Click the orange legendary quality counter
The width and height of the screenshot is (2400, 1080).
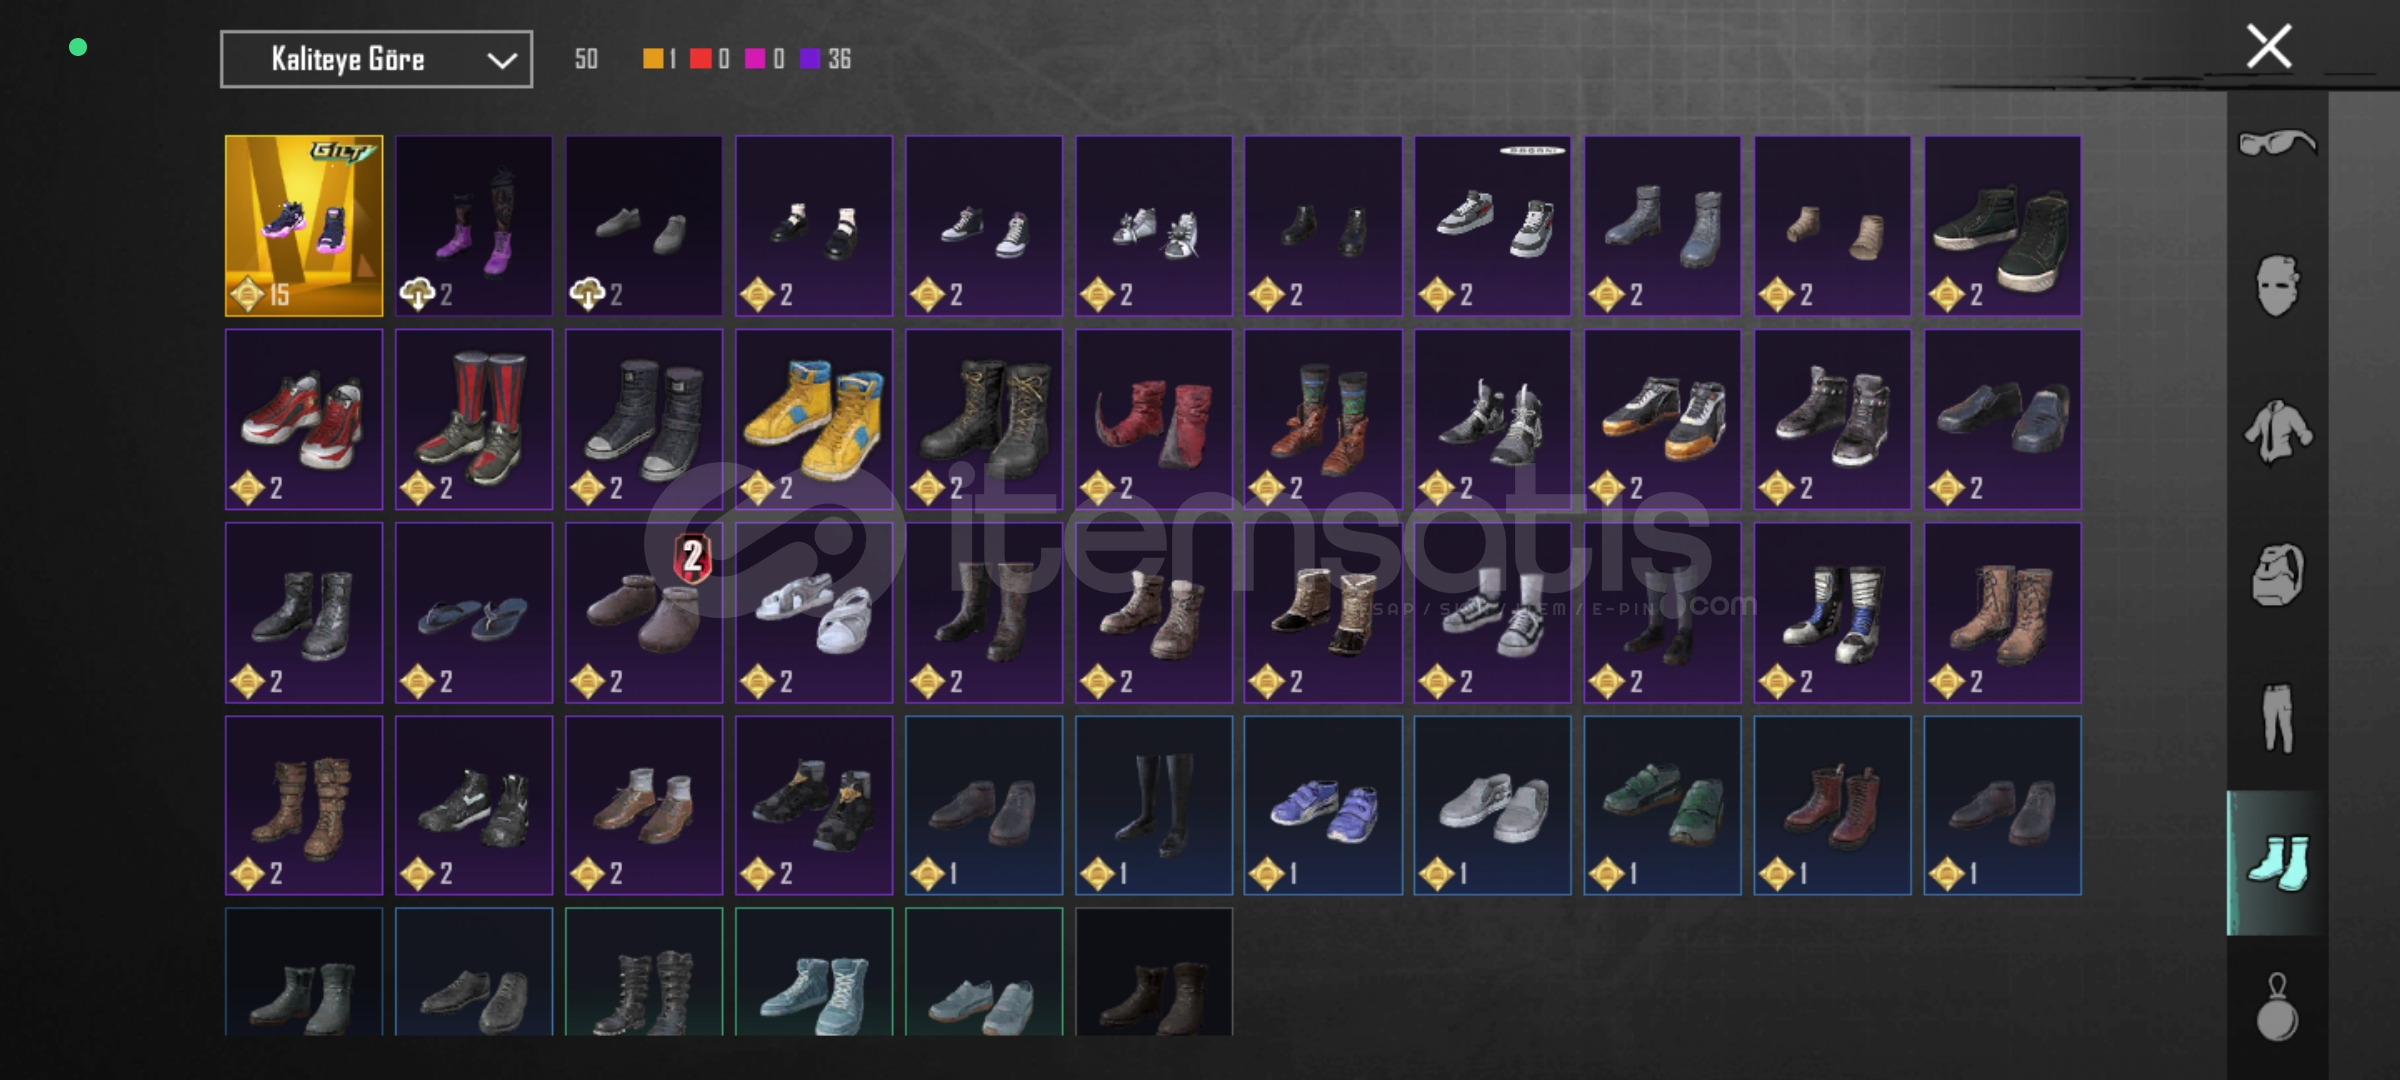coord(660,59)
